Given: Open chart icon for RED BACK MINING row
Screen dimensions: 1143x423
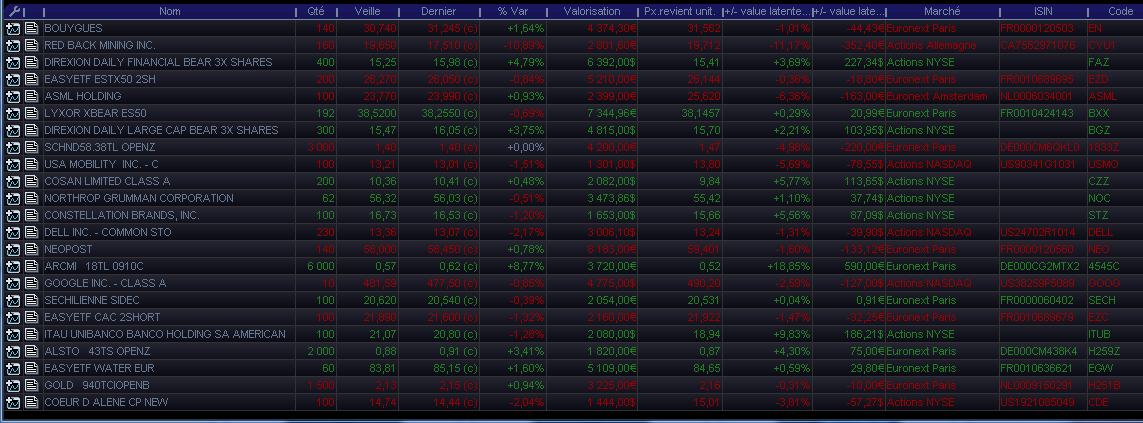Looking at the screenshot, I should coord(13,45).
